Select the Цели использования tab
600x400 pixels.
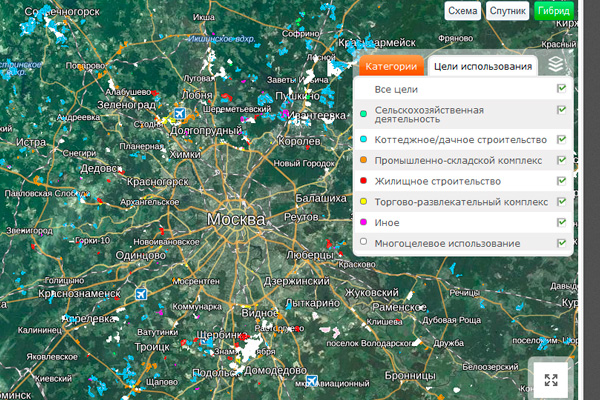[x=481, y=66]
